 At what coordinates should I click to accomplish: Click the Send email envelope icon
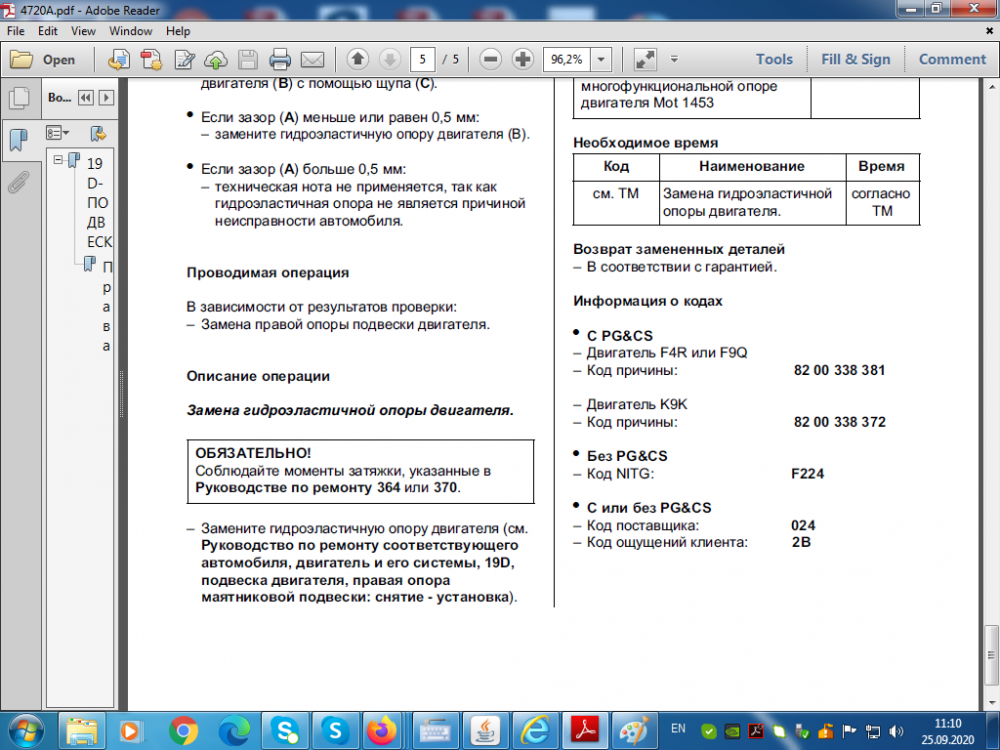pyautogui.click(x=312, y=59)
